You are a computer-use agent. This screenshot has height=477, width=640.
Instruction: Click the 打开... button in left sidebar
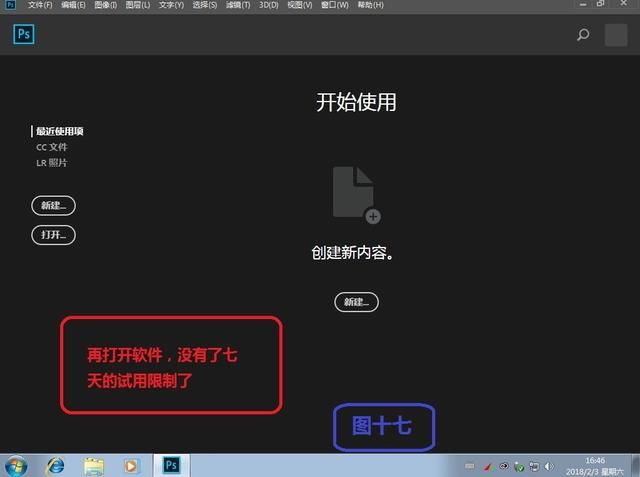[53, 235]
